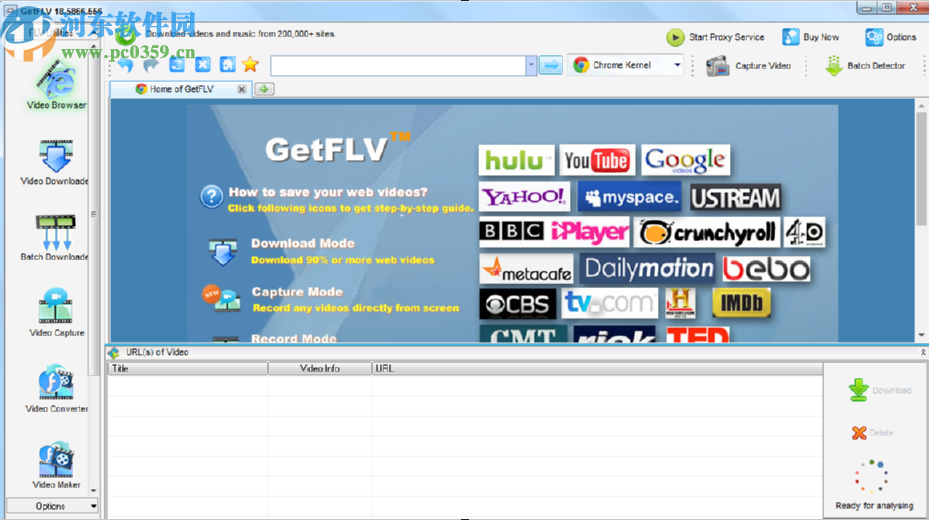Sort by the Video Info column header
Screen dimensions: 929x520
(x=320, y=368)
